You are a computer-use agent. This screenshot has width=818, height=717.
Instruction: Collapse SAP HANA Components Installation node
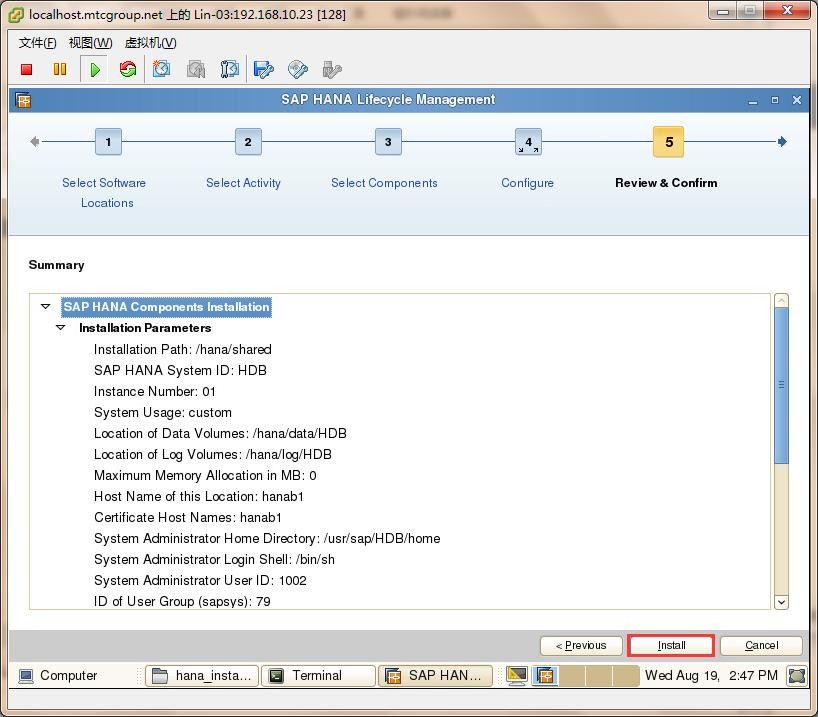pyautogui.click(x=45, y=306)
